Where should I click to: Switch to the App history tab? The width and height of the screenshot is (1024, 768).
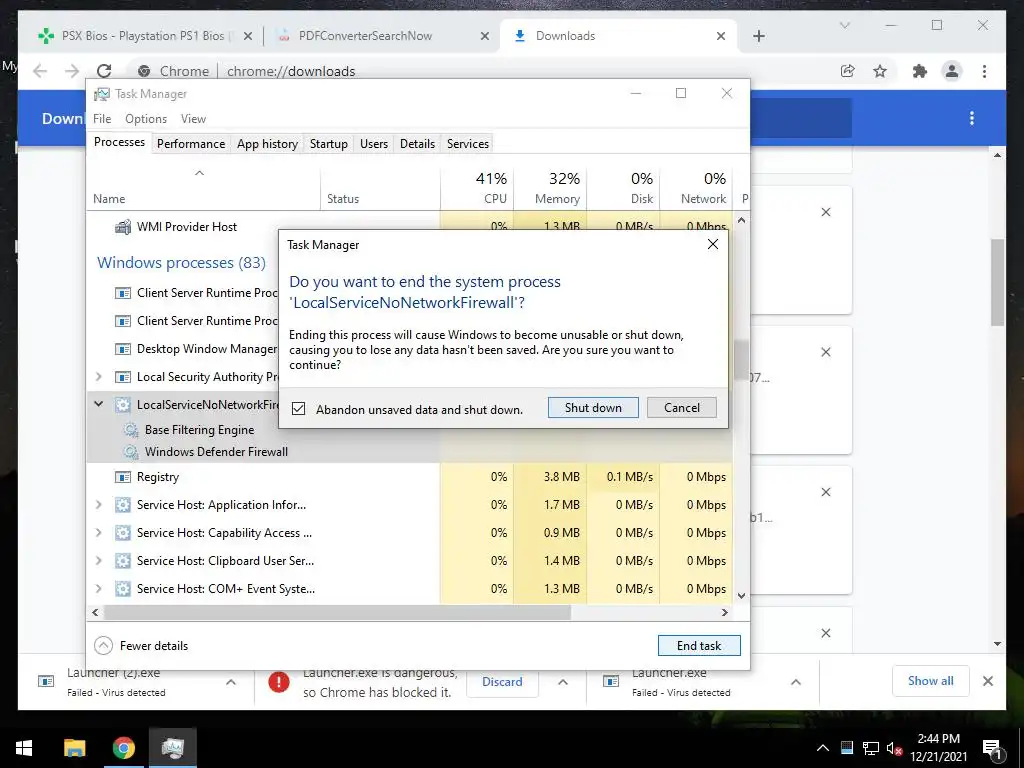(267, 144)
